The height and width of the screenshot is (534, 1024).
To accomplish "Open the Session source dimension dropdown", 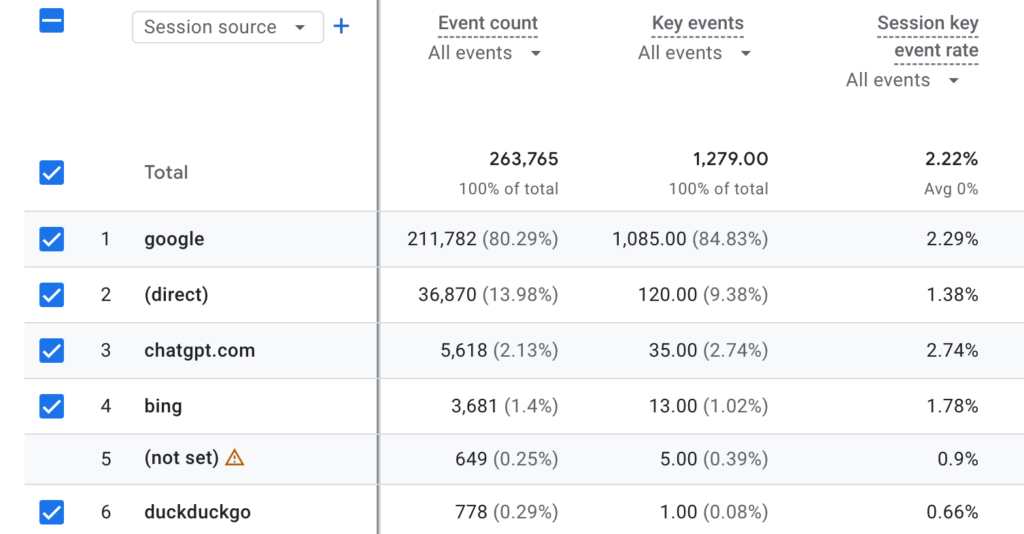I will [x=227, y=28].
